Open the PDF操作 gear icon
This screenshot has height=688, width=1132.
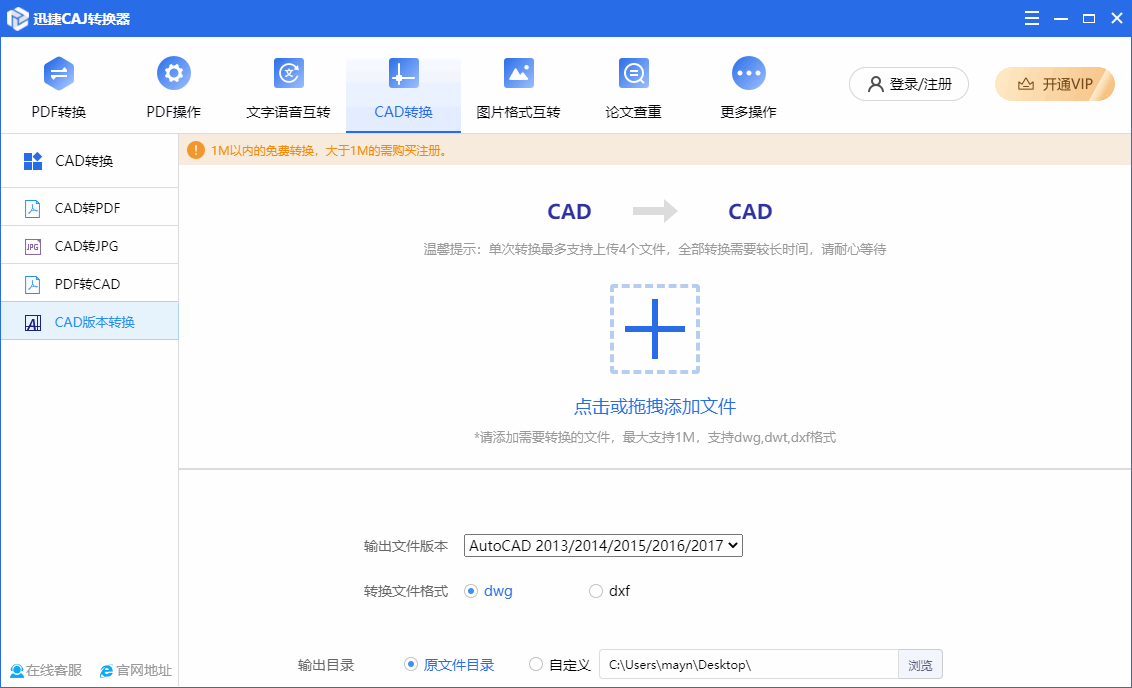173,73
